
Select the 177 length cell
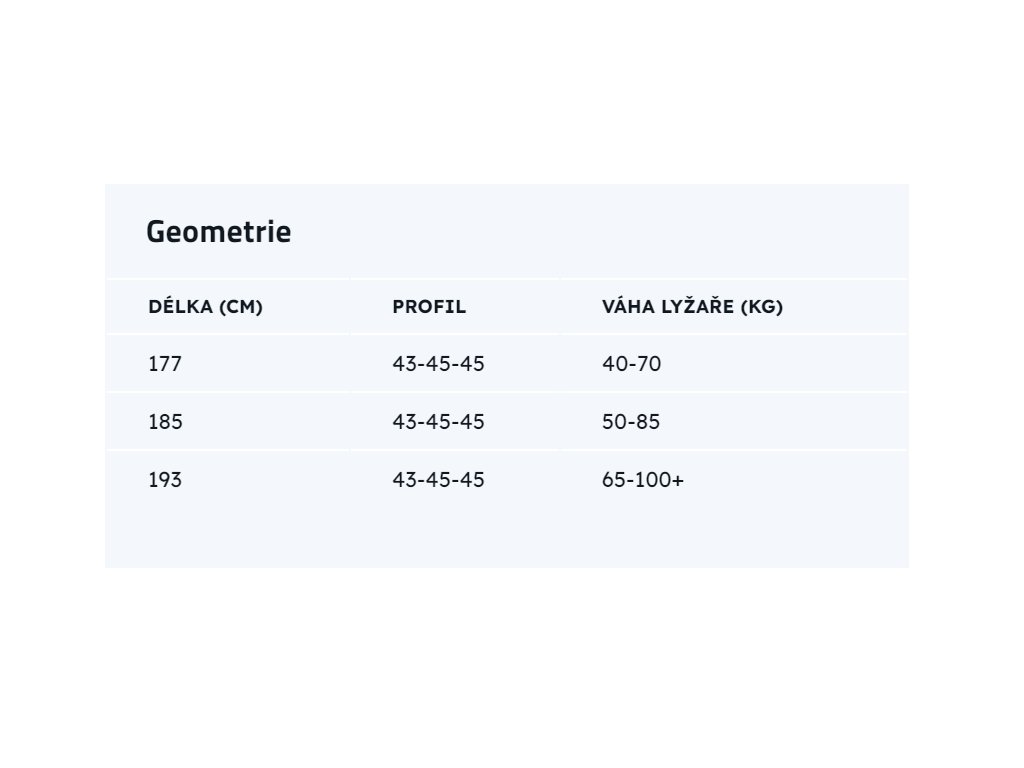[x=165, y=364]
